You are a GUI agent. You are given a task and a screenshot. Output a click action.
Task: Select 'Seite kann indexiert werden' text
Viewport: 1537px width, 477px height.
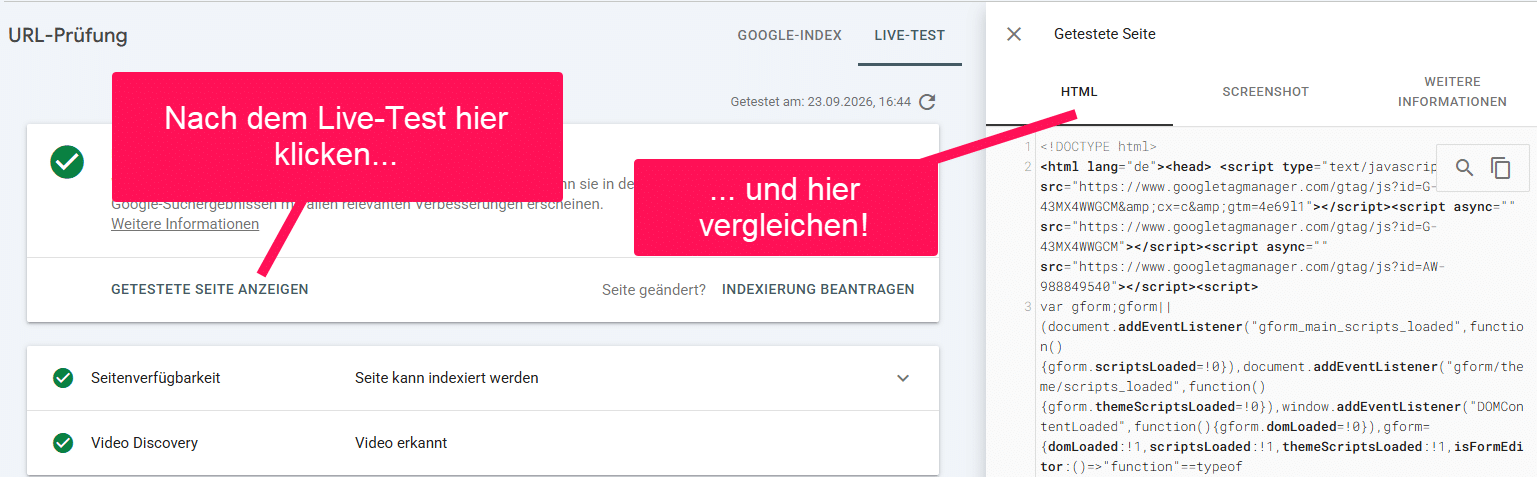point(447,378)
